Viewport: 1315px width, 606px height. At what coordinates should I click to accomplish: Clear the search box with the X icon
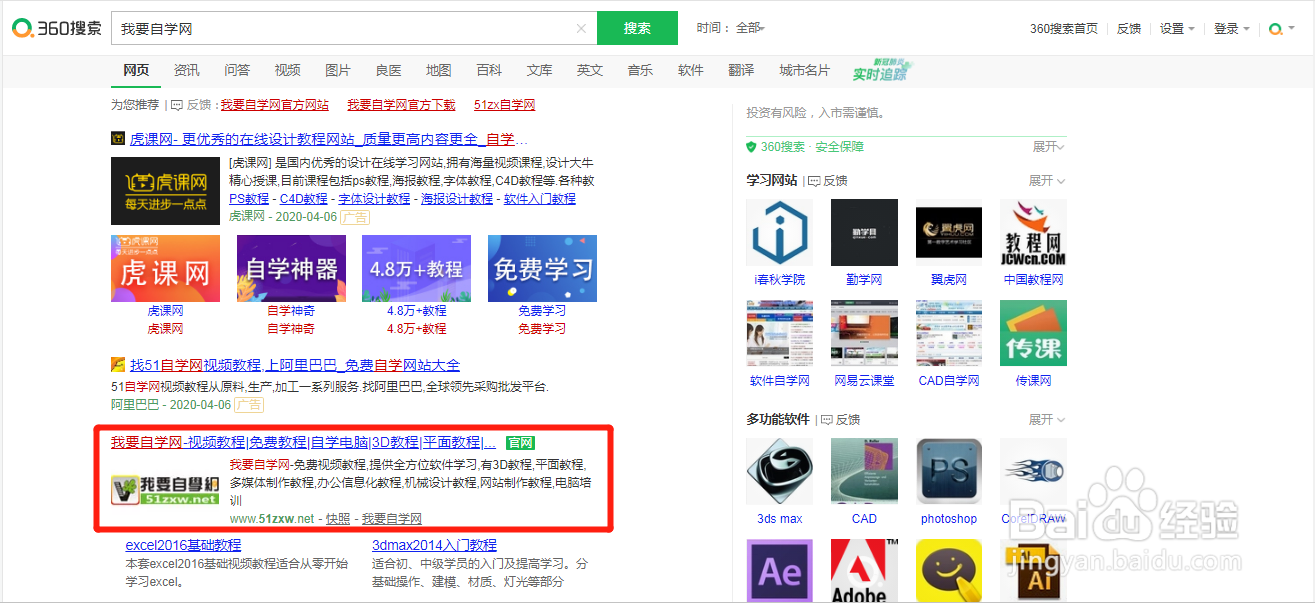point(581,29)
